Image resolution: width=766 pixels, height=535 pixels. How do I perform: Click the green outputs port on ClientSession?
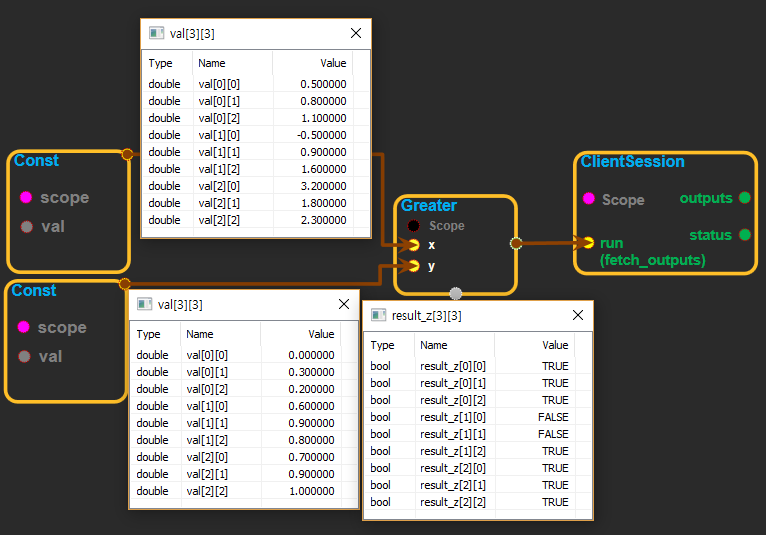744,198
